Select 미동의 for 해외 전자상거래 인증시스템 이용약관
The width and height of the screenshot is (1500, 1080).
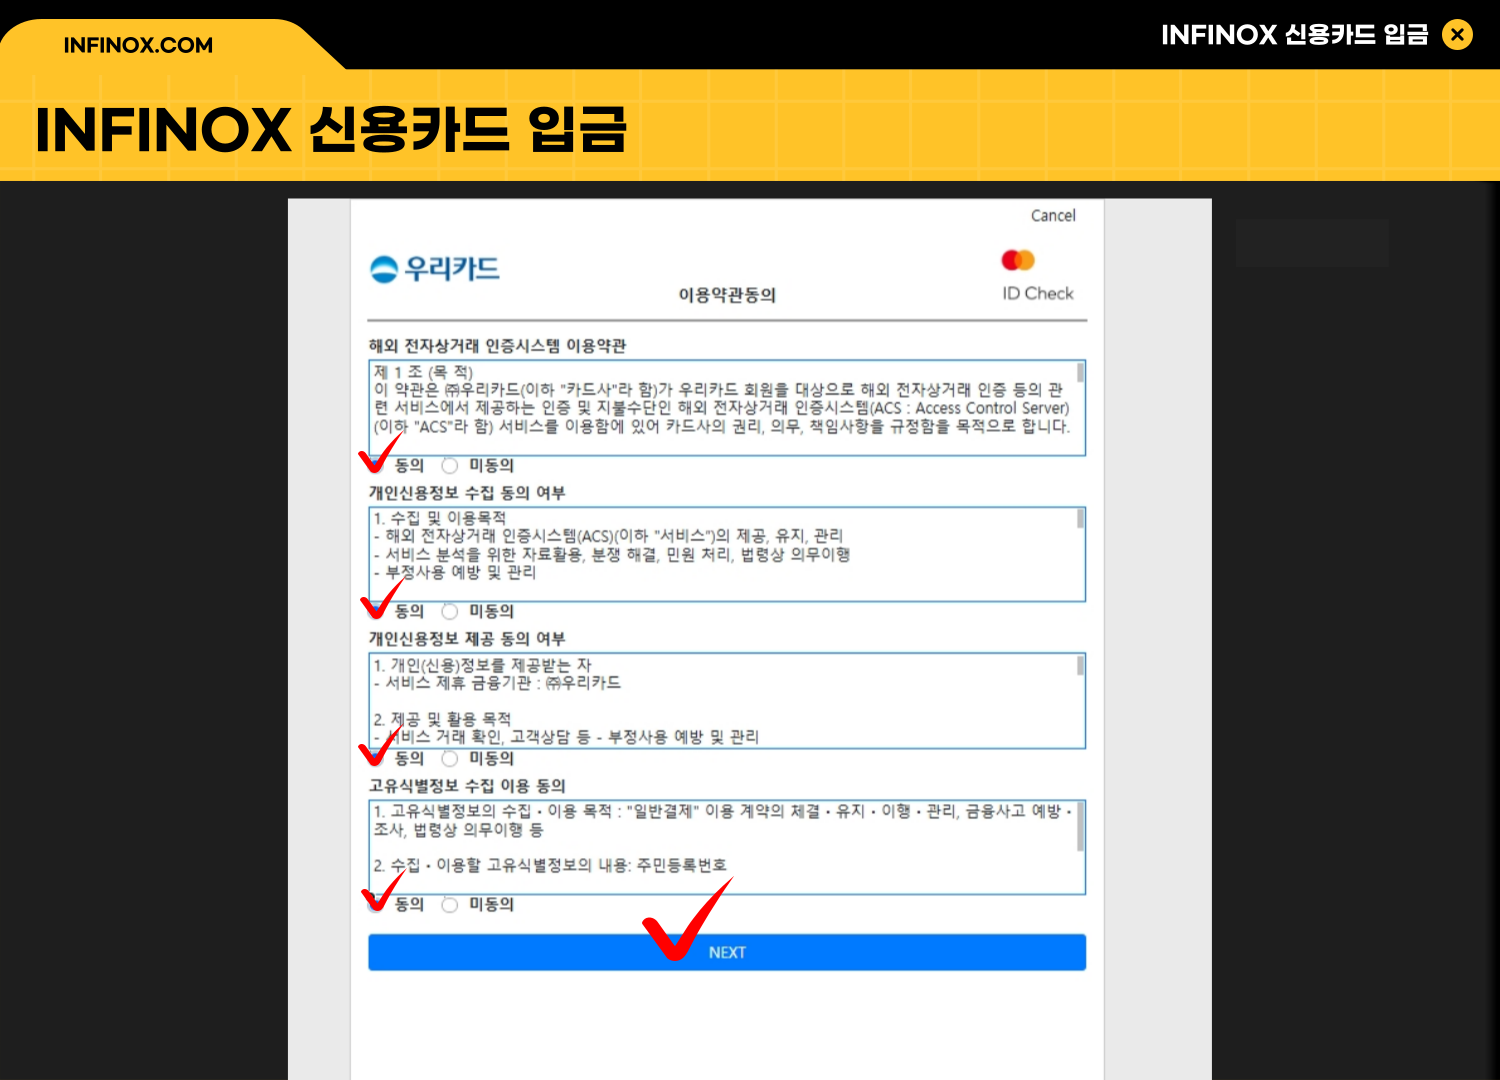(450, 465)
